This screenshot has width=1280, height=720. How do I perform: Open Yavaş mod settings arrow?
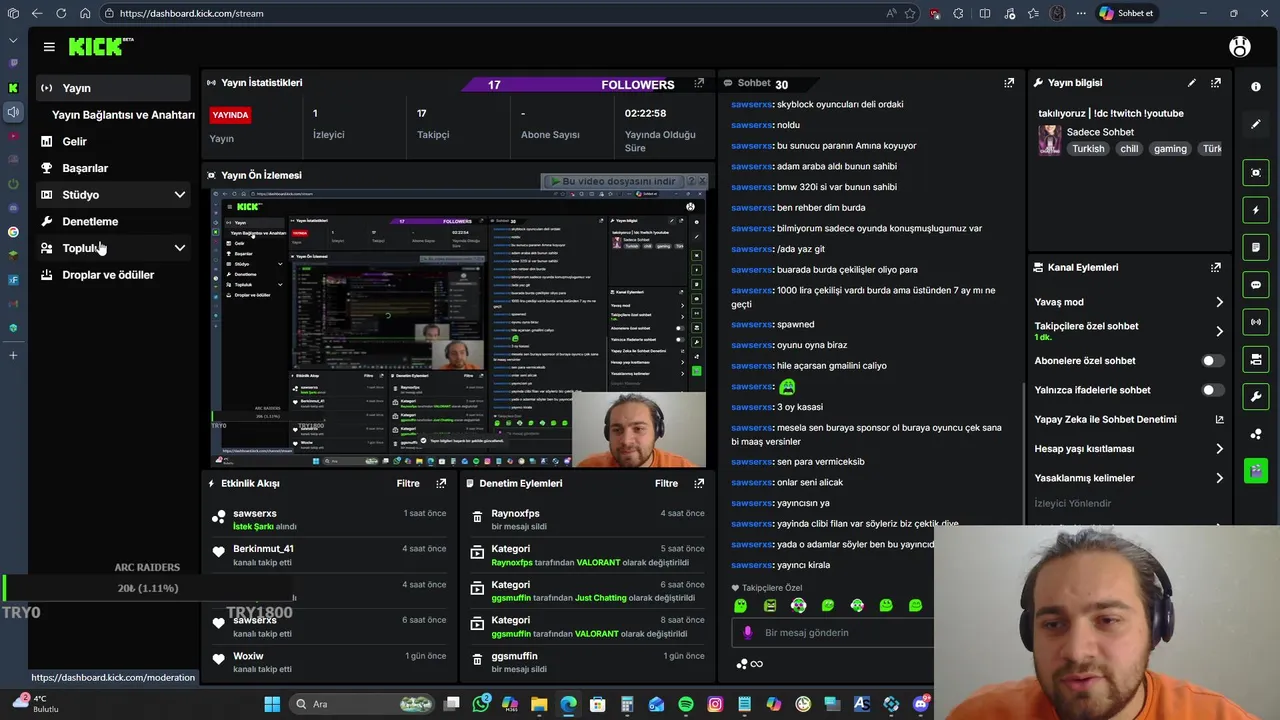click(x=1219, y=302)
